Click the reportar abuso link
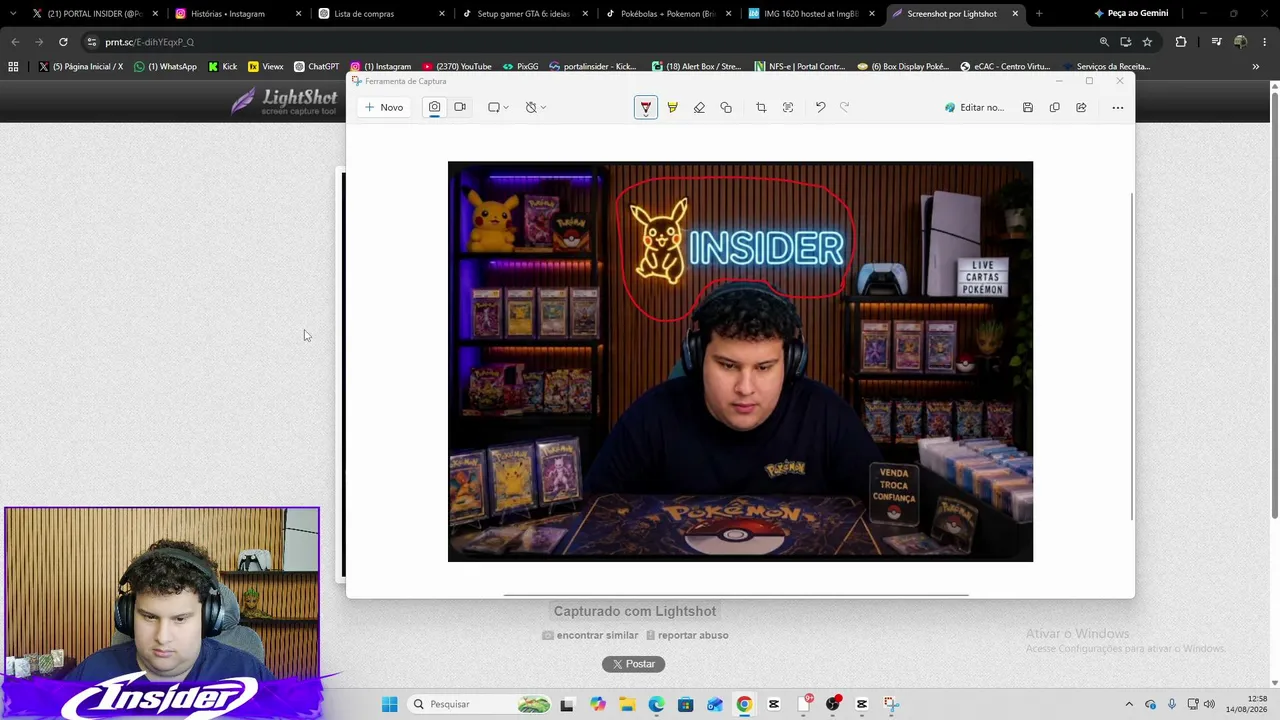 click(x=687, y=635)
